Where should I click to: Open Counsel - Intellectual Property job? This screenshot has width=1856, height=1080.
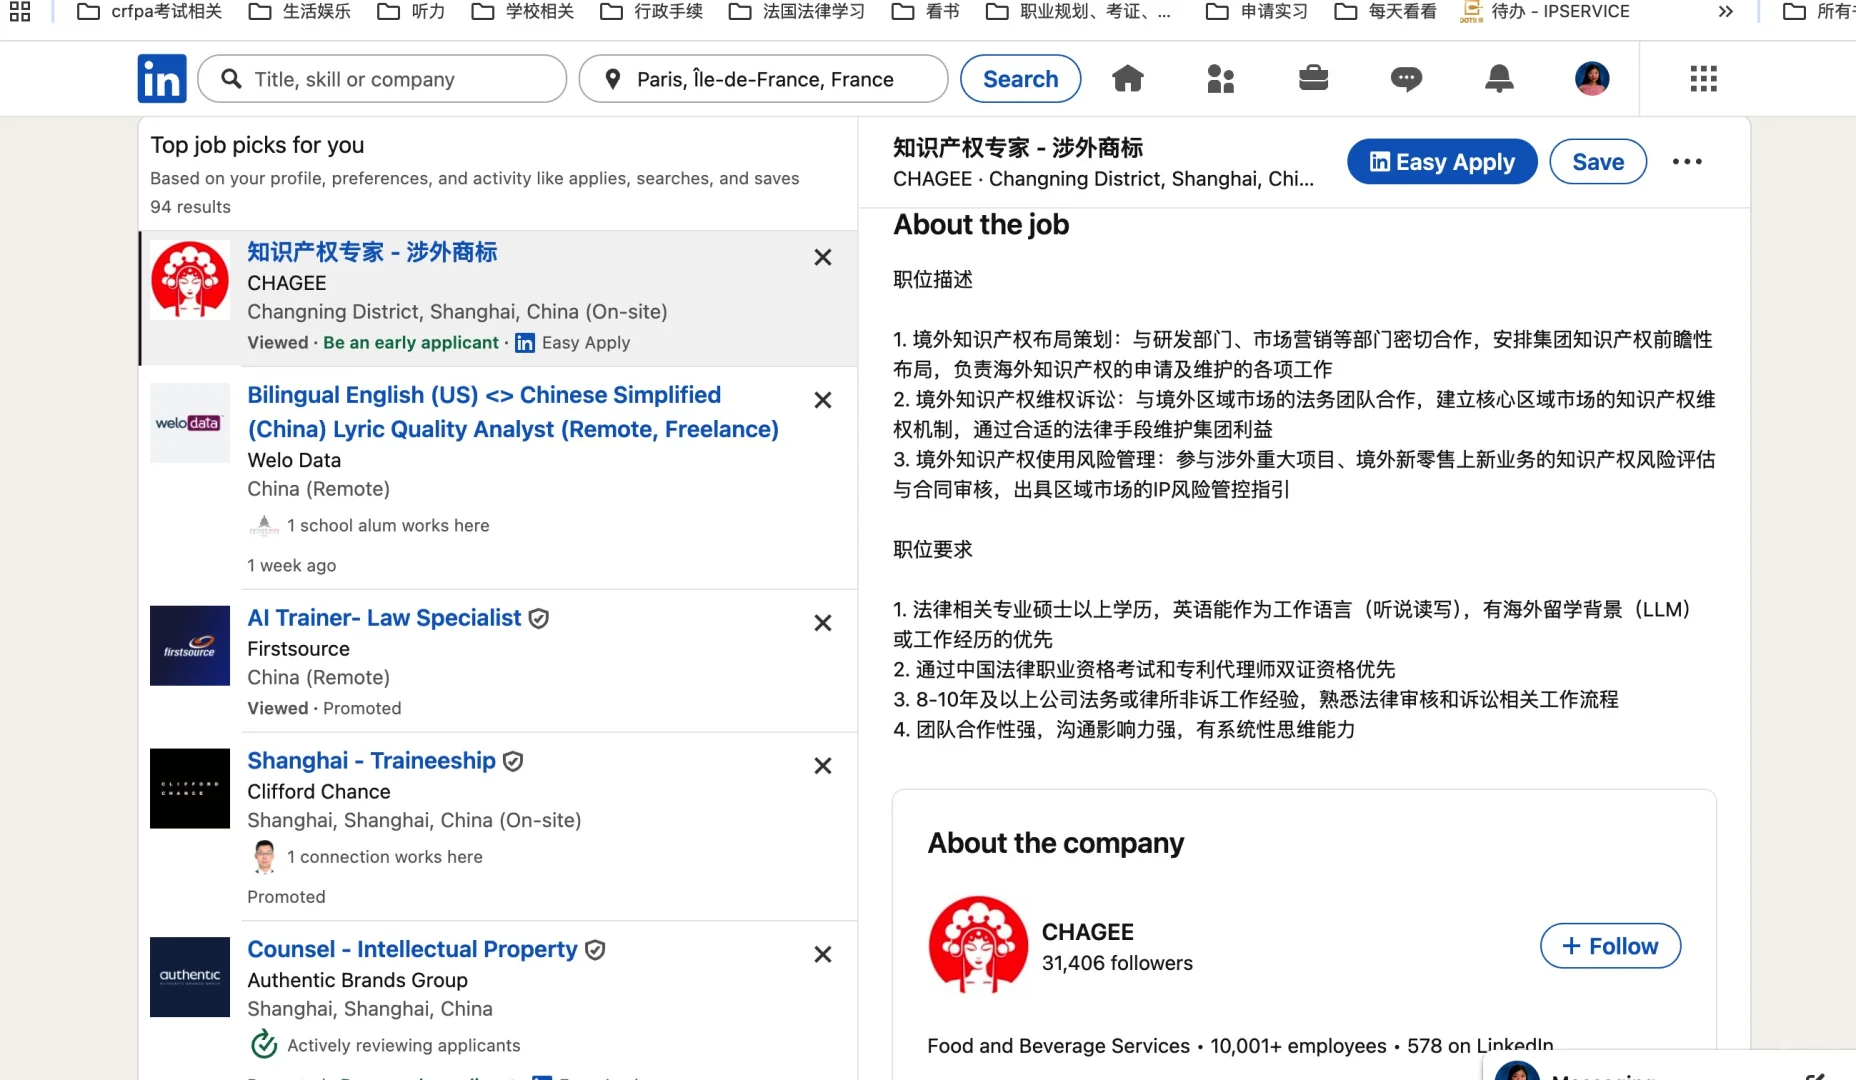tap(412, 950)
